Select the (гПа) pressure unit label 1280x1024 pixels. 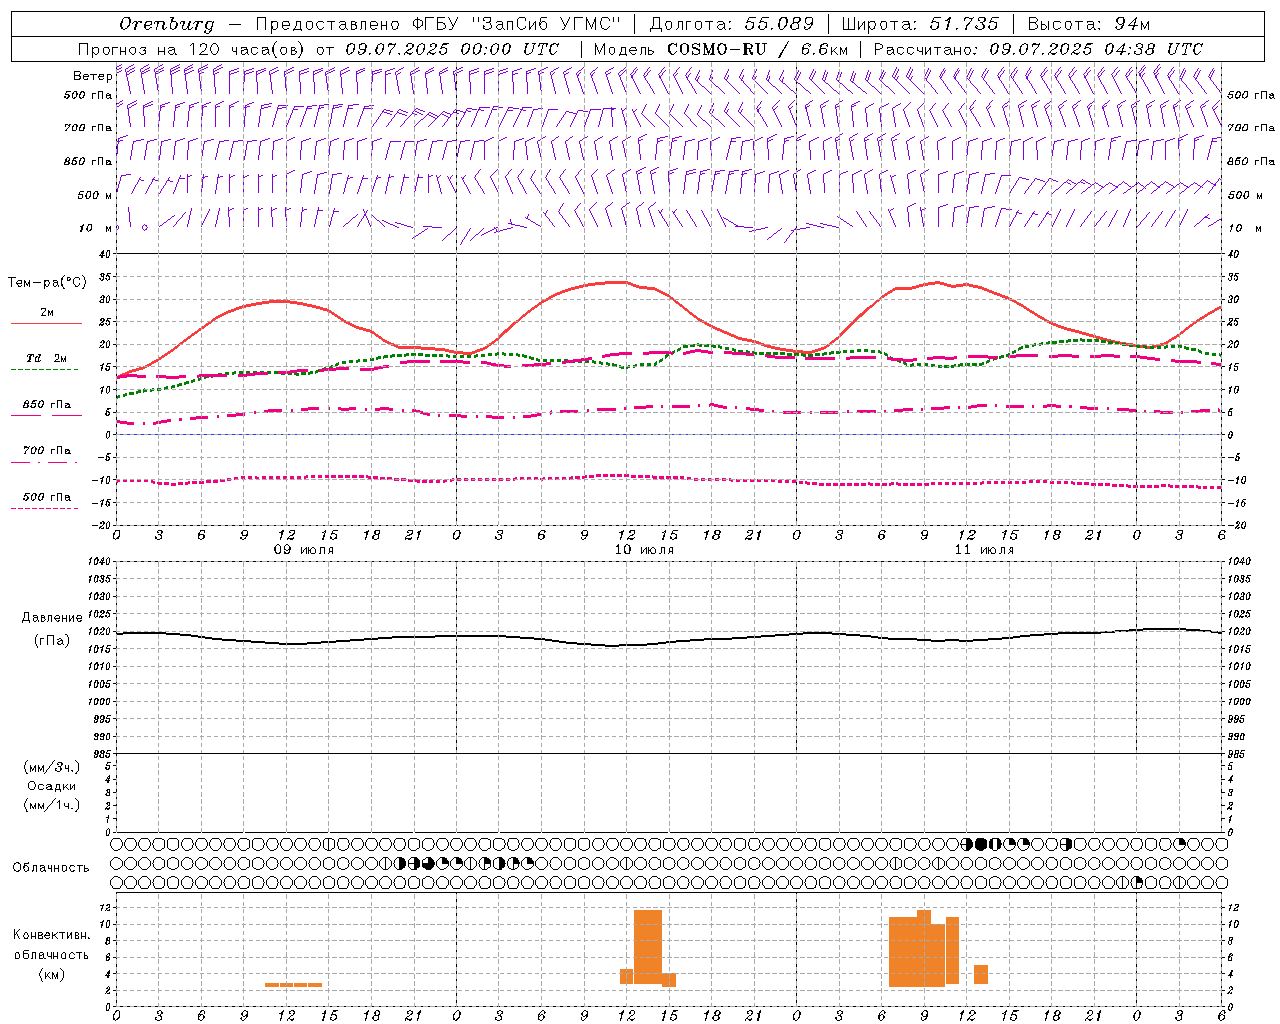pyautogui.click(x=52, y=640)
